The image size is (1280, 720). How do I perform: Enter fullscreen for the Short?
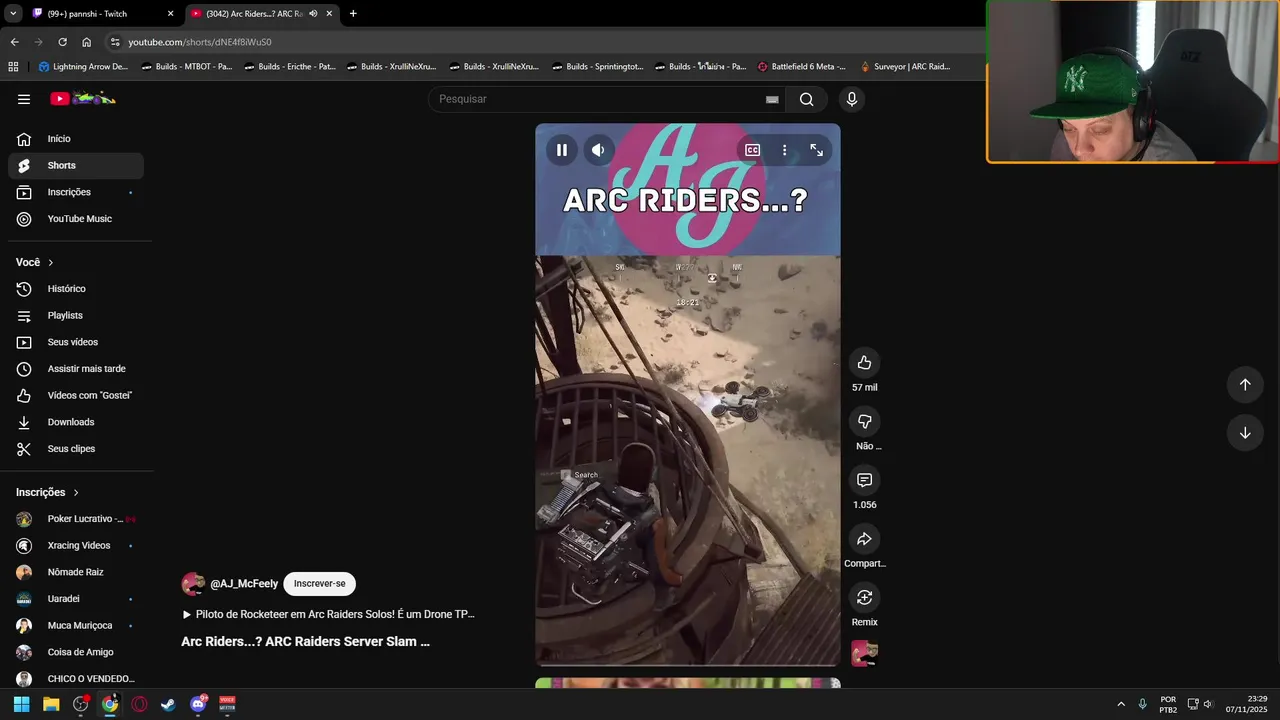click(x=817, y=150)
